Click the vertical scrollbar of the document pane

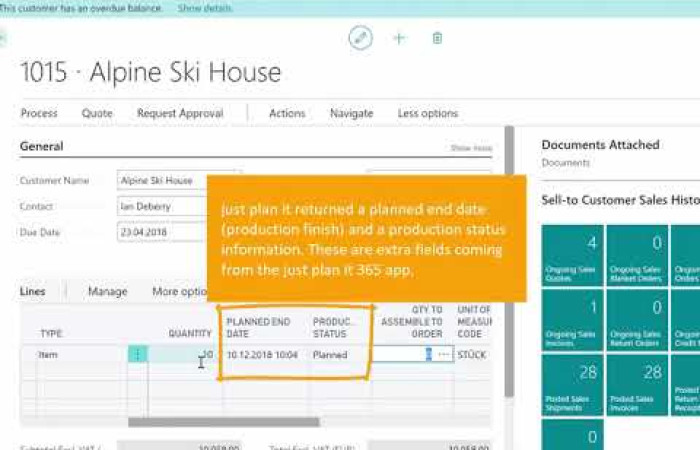coord(509,262)
